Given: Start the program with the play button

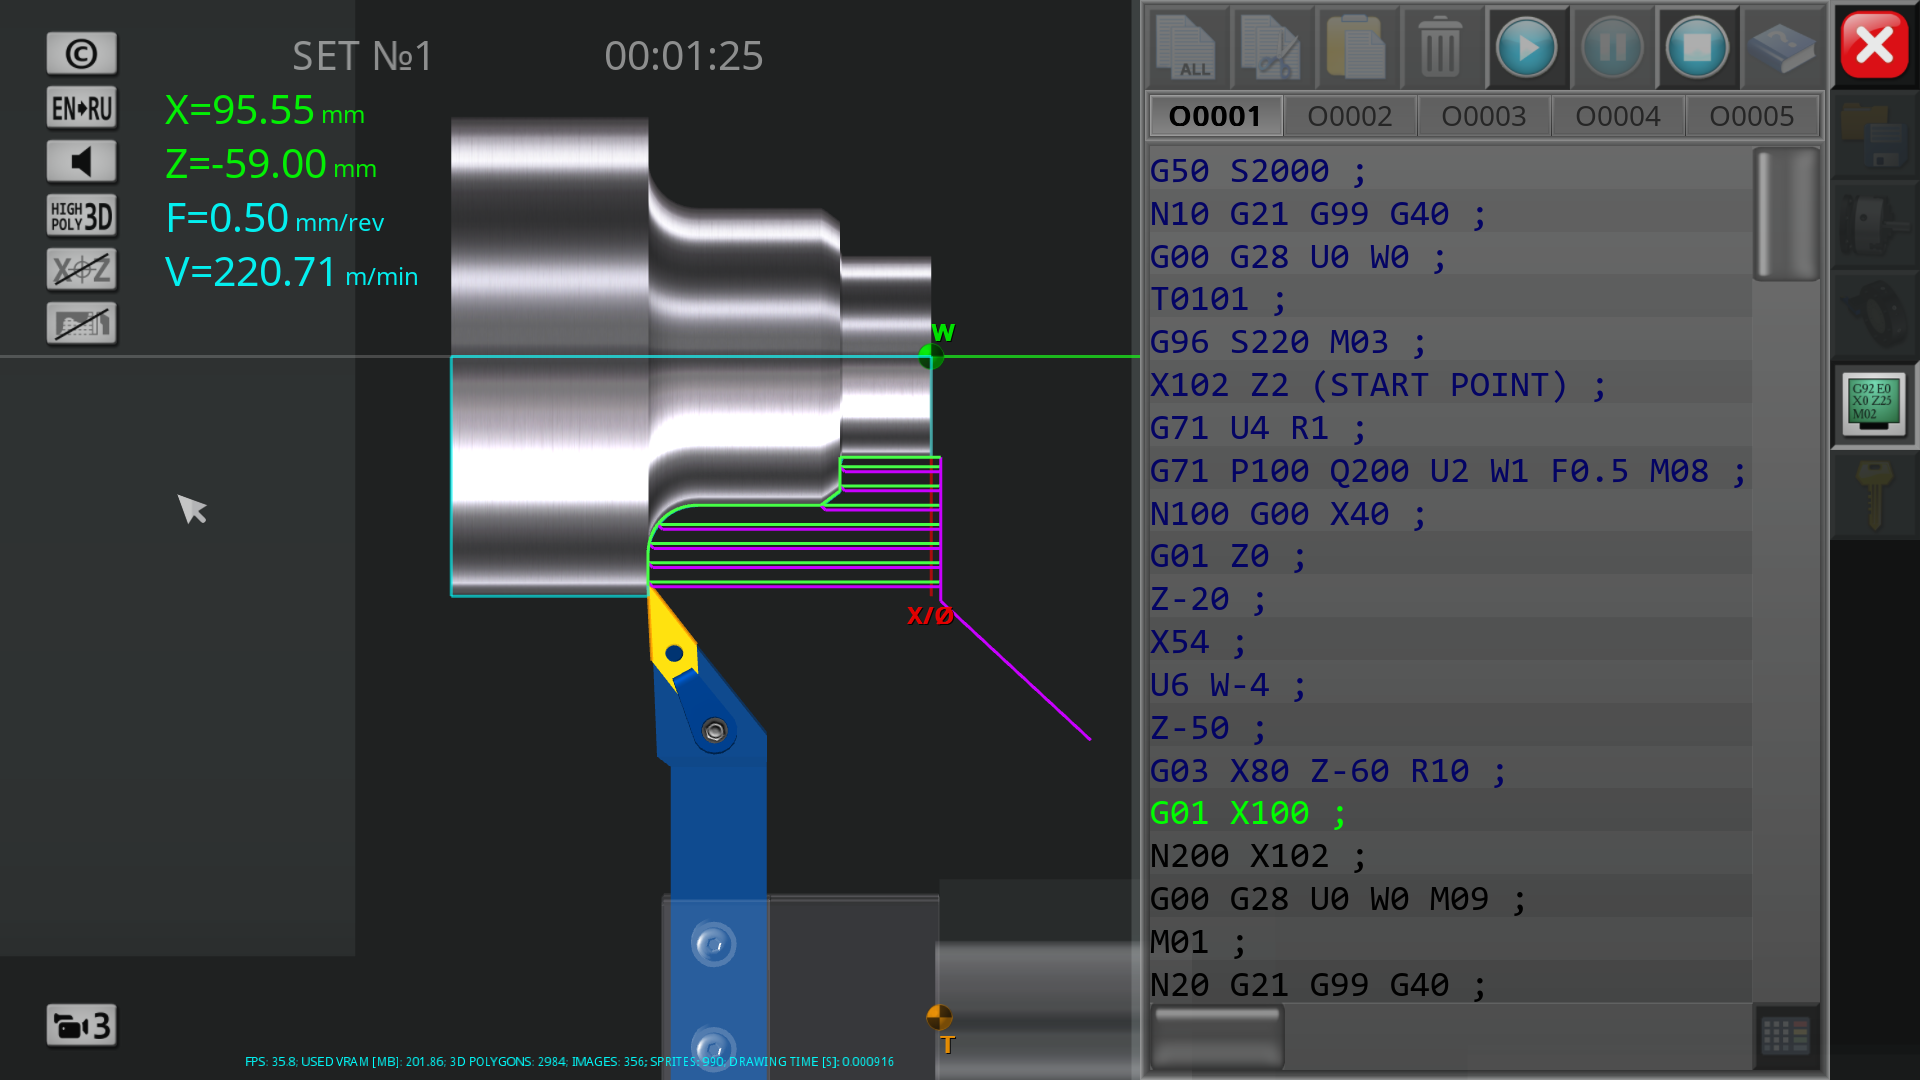Looking at the screenshot, I should coord(1526,47).
